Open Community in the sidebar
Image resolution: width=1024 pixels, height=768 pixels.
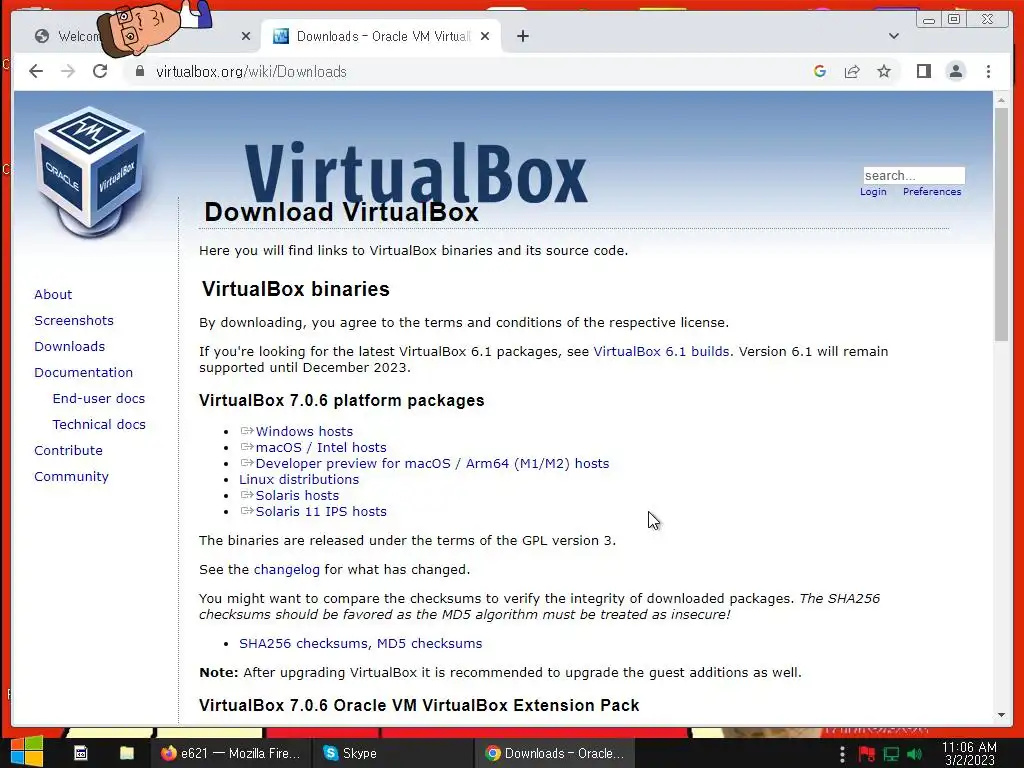(71, 477)
